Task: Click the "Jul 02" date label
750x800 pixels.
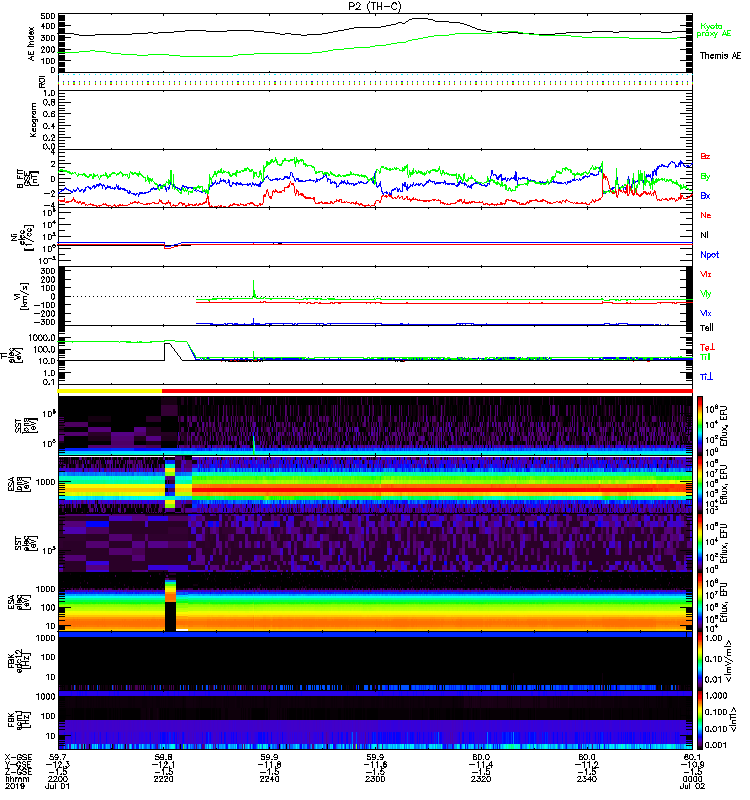Action: click(x=692, y=786)
